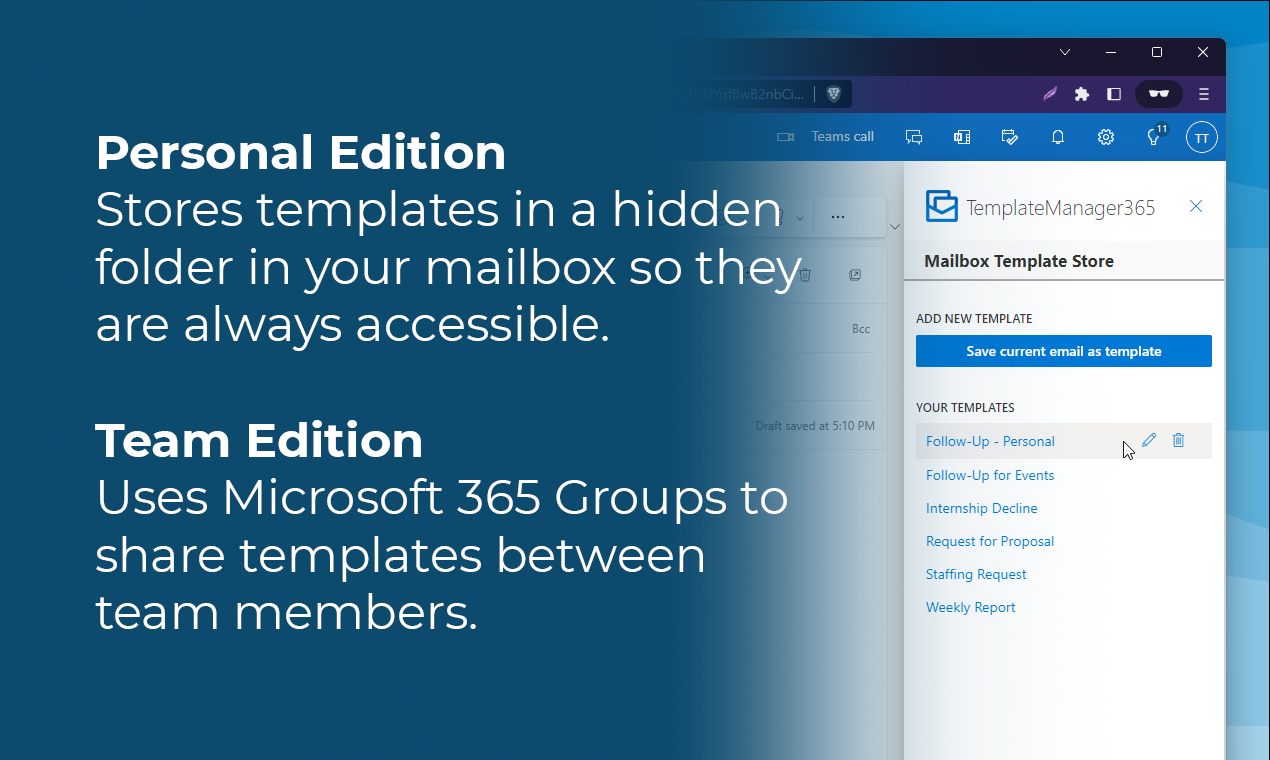Open the tips lightbulb icon

1155,136
